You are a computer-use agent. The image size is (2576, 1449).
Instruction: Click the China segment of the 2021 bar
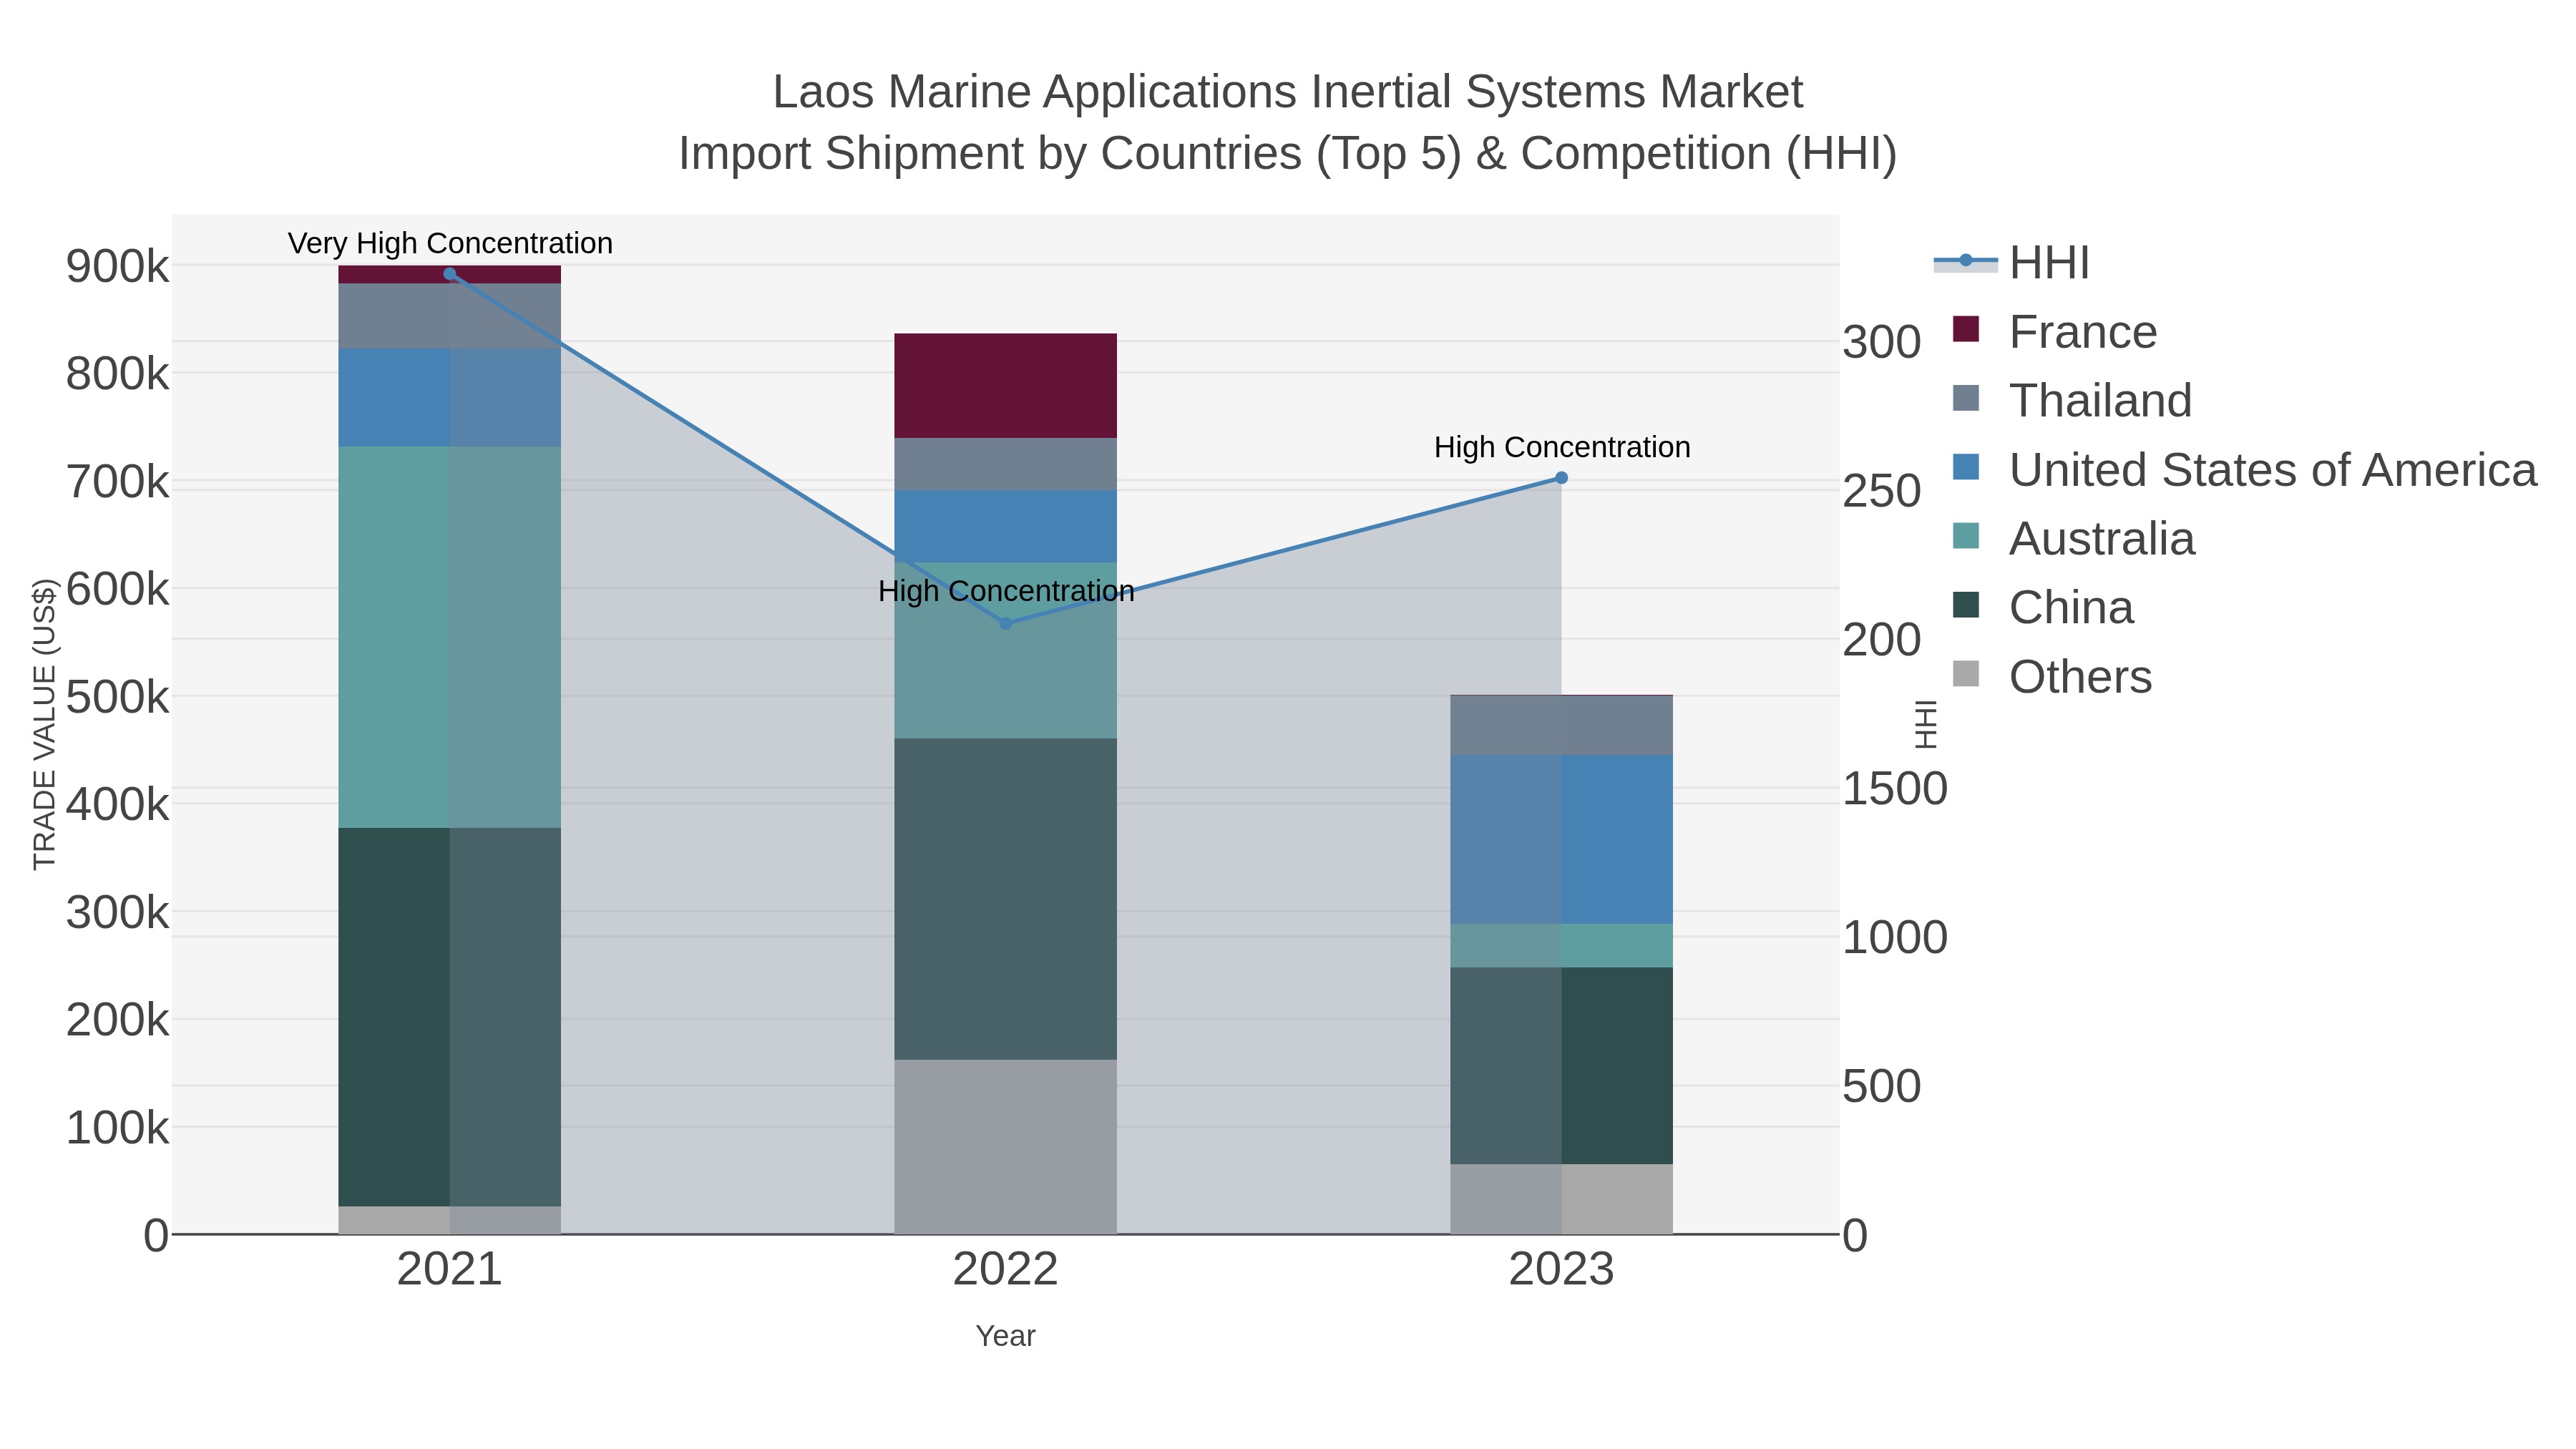pos(449,1017)
